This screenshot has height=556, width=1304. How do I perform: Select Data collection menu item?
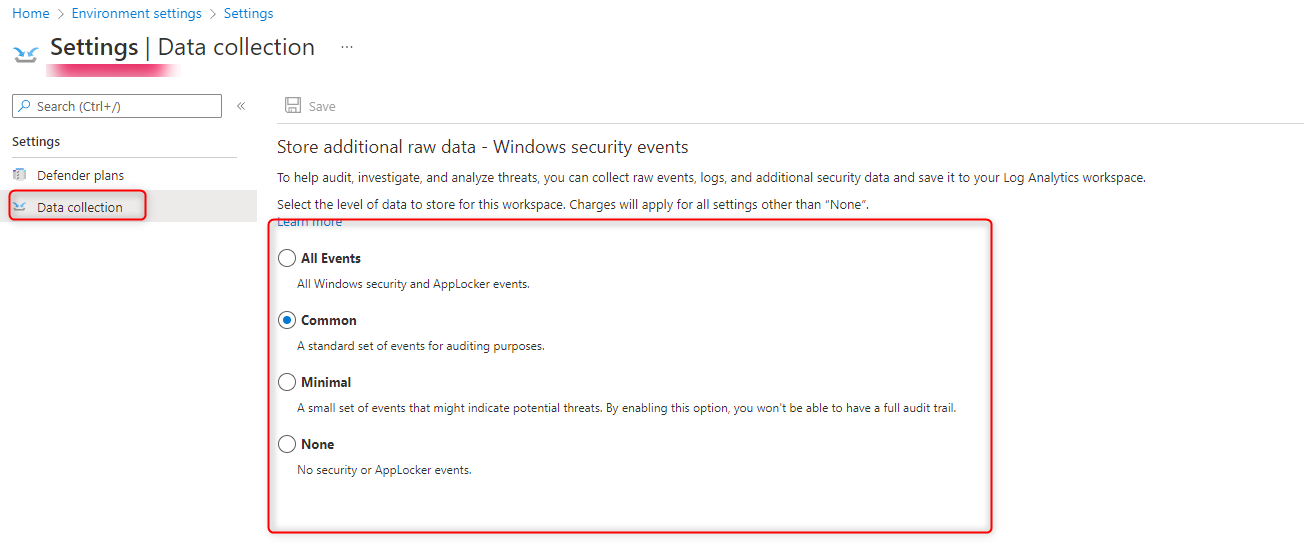(x=80, y=207)
